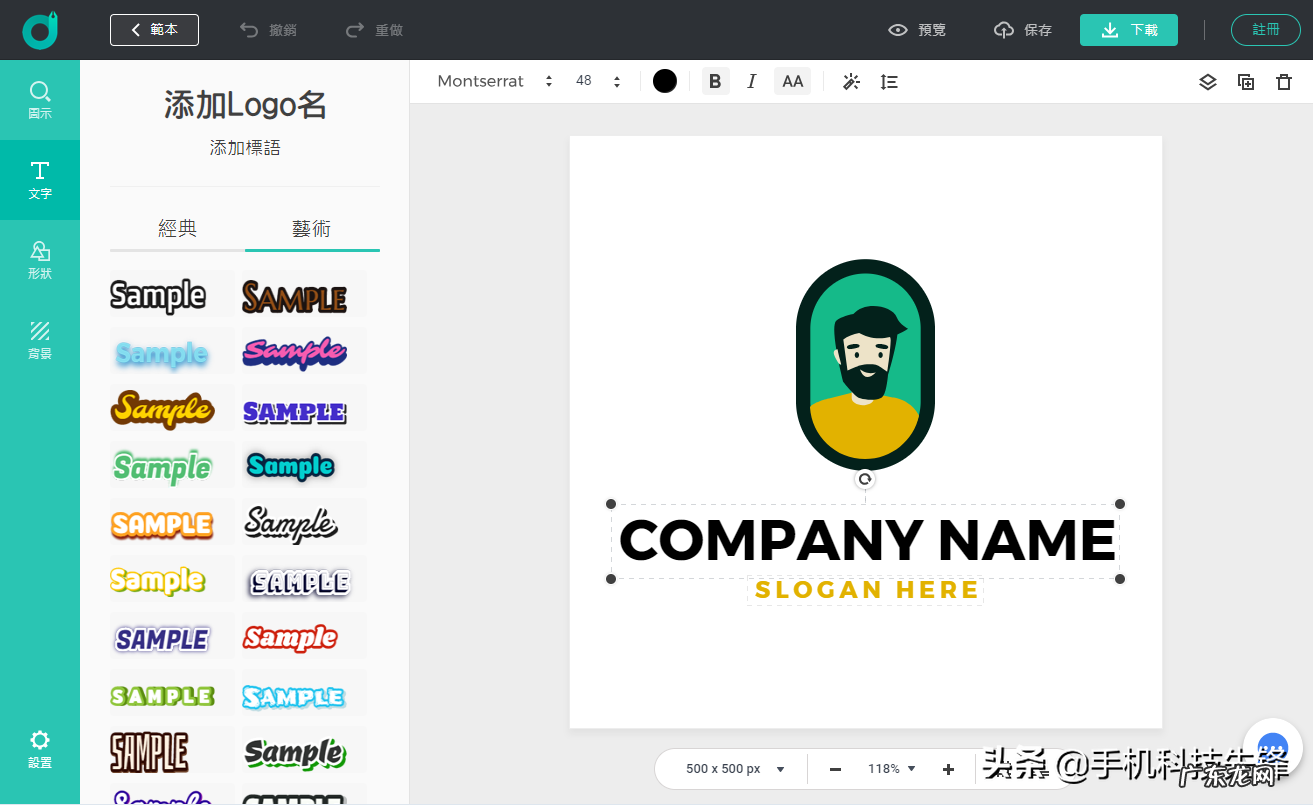Open the Montserrat font dropdown
Image resolution: width=1313 pixels, height=805 pixels.
[495, 82]
